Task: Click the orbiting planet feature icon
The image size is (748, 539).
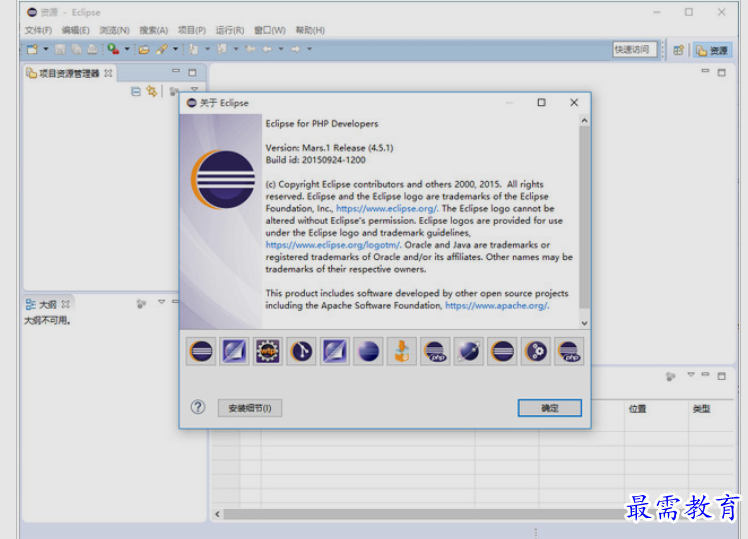Action: (468, 352)
